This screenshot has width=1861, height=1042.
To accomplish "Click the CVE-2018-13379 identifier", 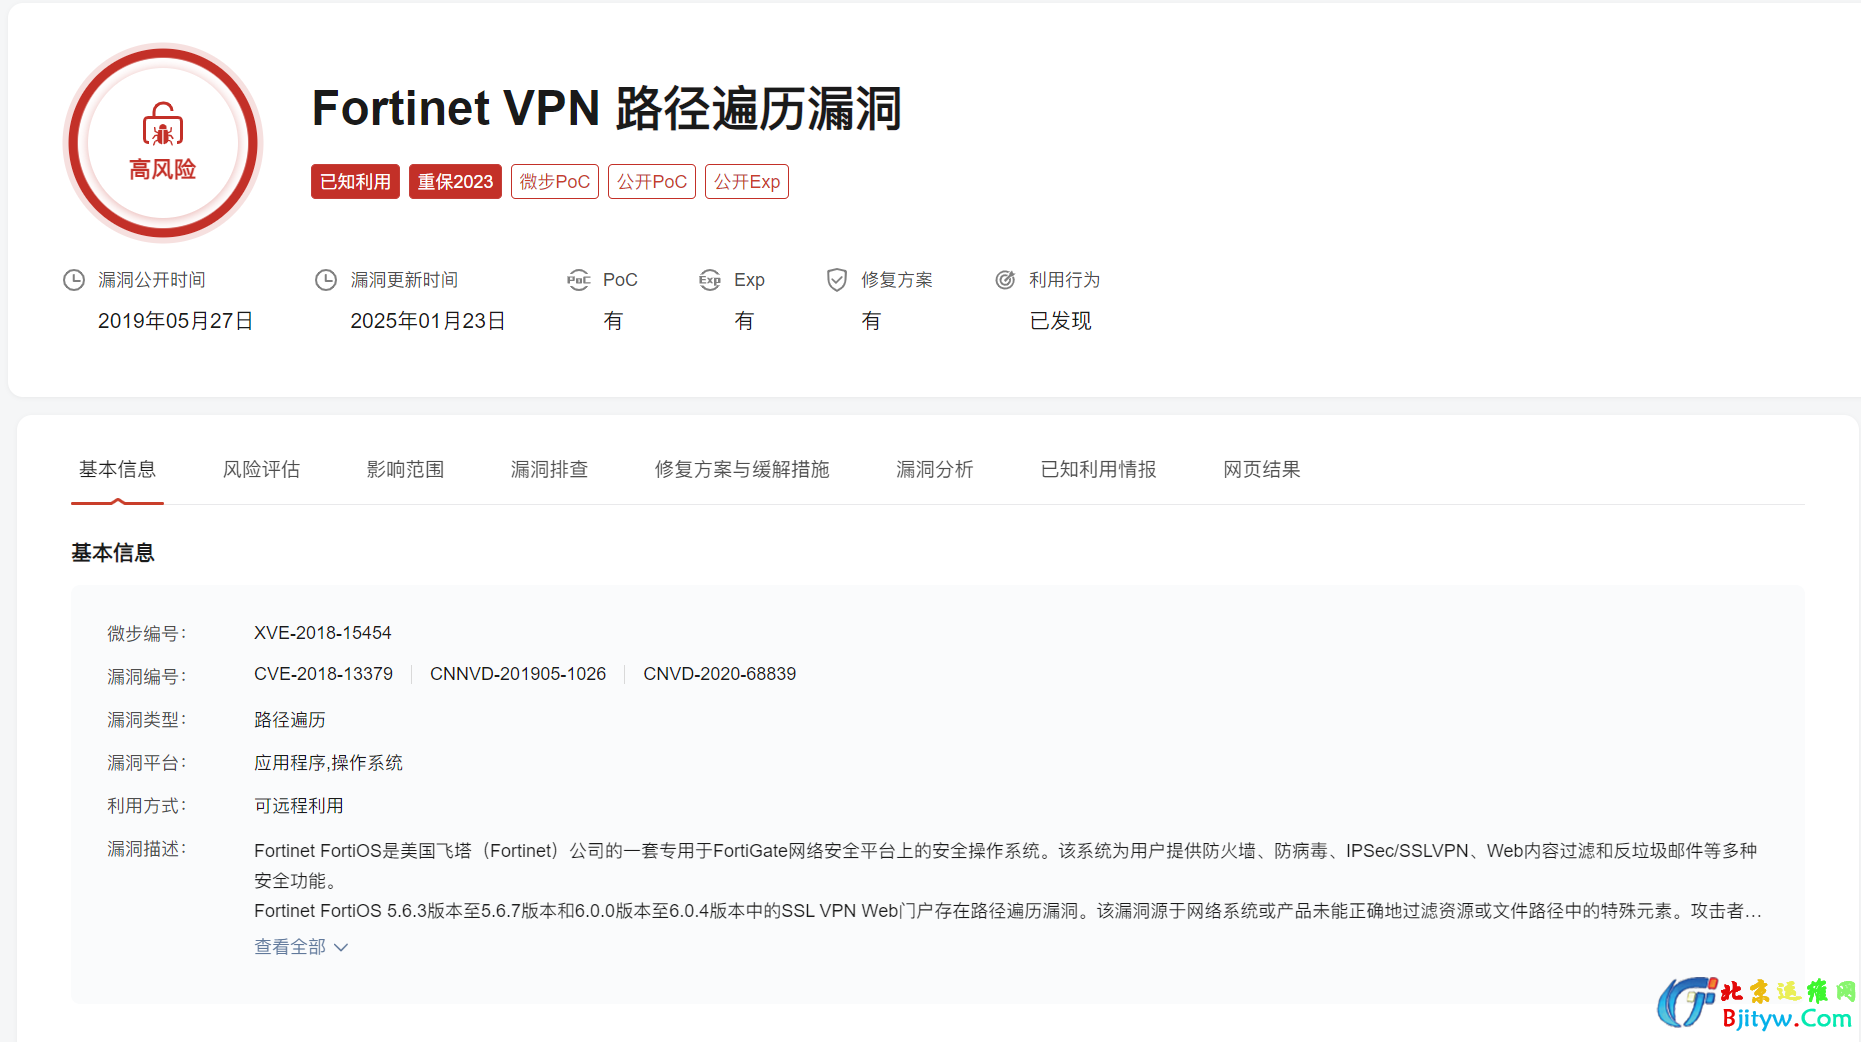I will click(323, 674).
